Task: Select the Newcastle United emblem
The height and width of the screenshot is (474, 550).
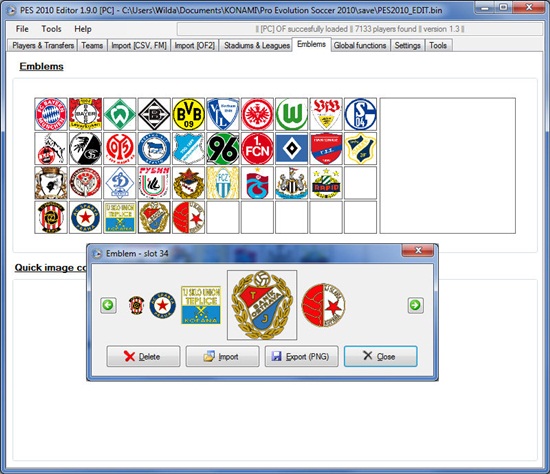Action: [x=291, y=183]
